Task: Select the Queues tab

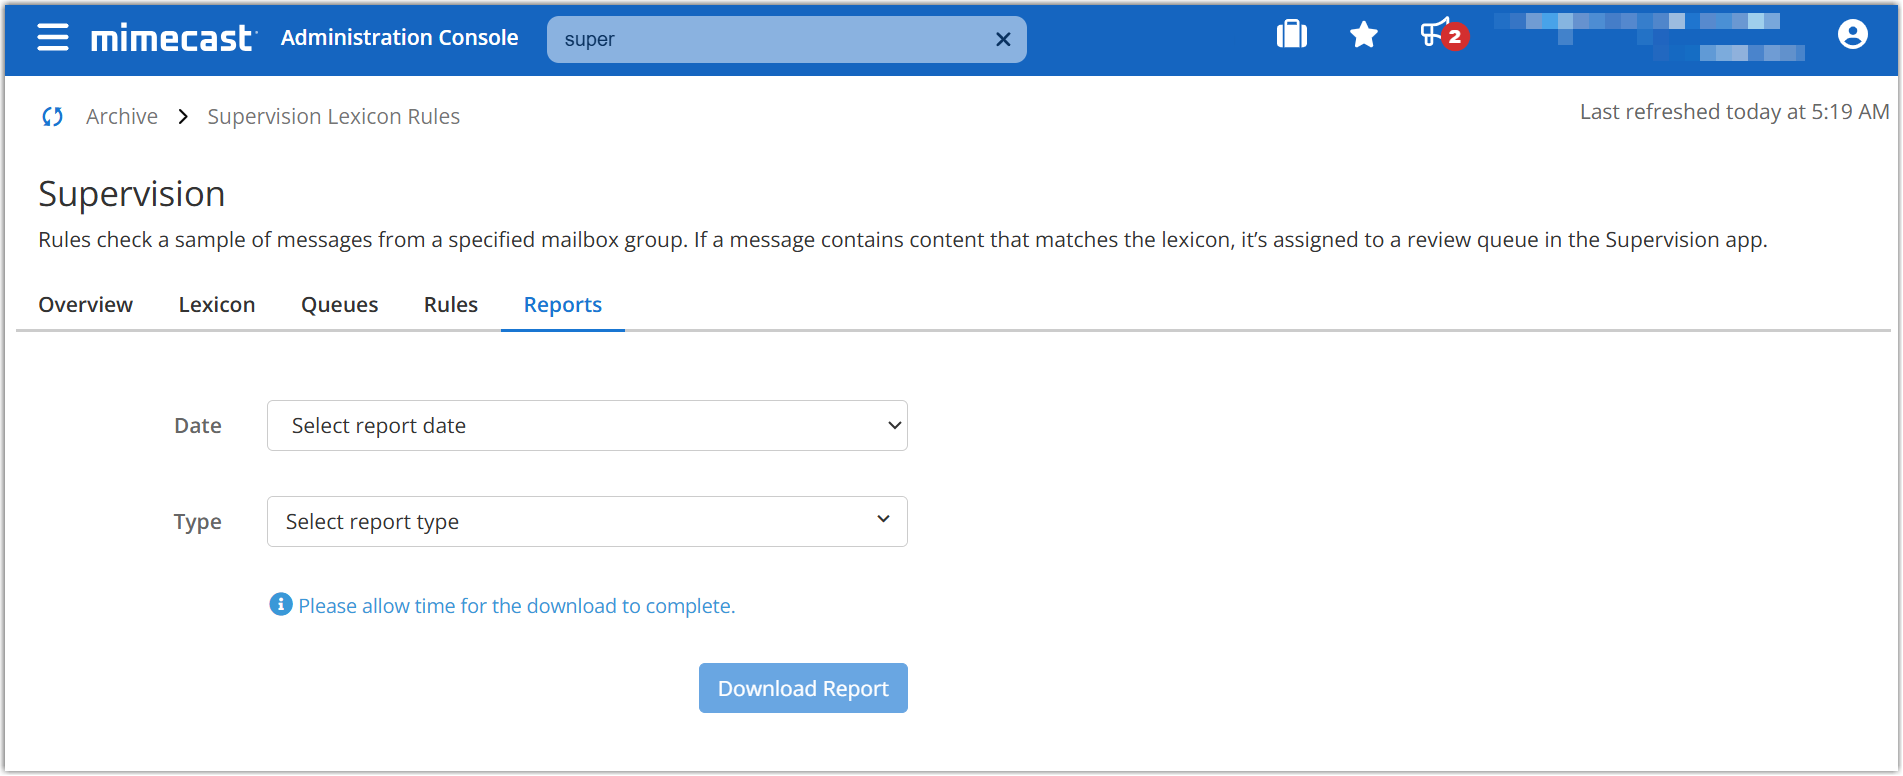Action: tap(339, 305)
